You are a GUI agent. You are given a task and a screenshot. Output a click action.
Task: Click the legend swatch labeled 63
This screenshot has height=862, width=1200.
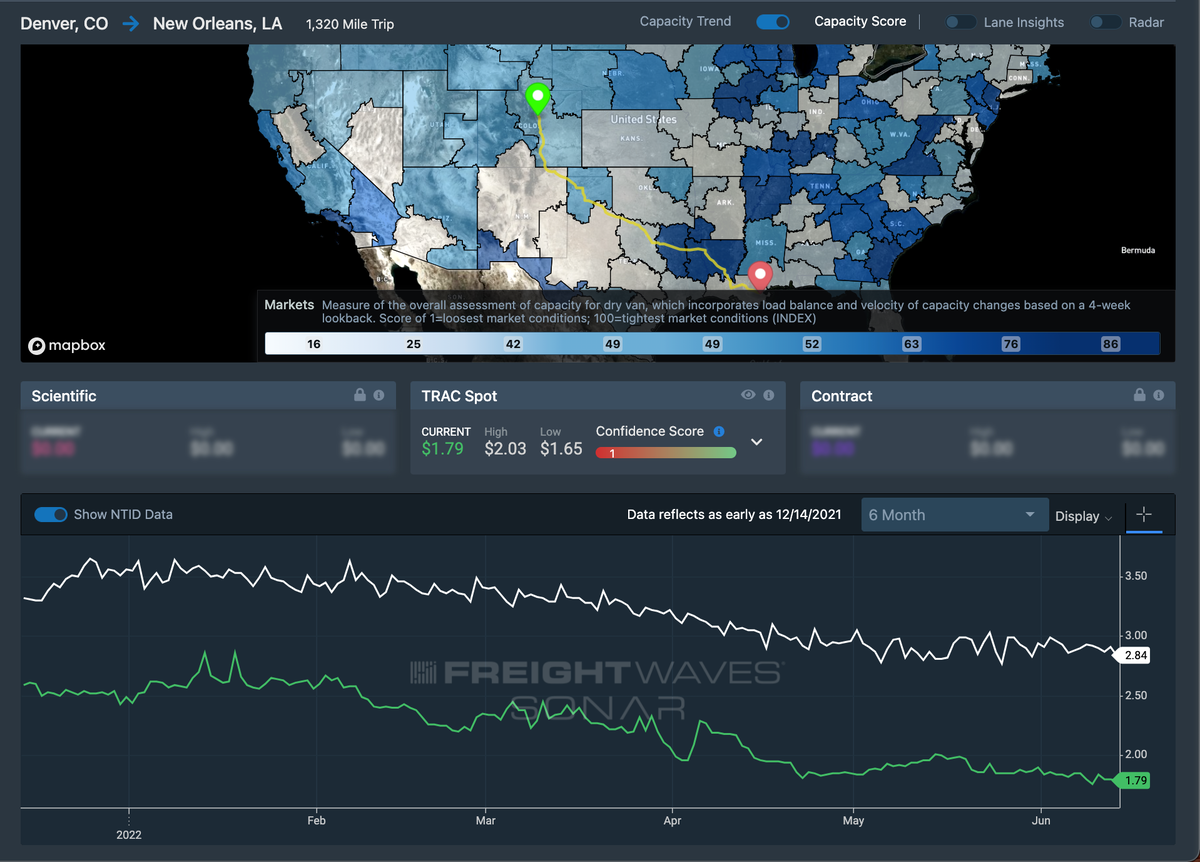911,344
